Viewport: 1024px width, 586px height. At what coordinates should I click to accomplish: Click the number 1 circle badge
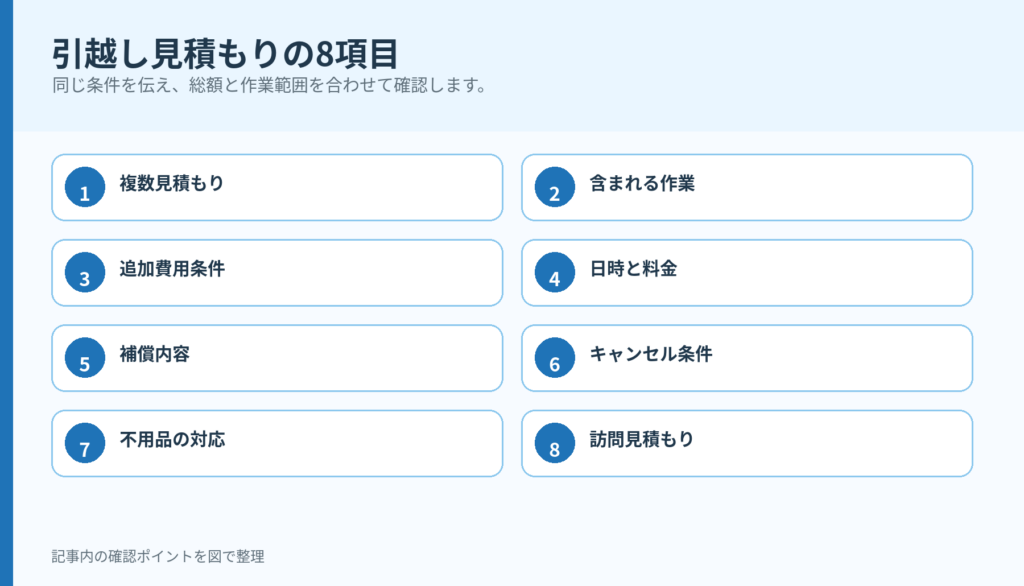coord(85,187)
